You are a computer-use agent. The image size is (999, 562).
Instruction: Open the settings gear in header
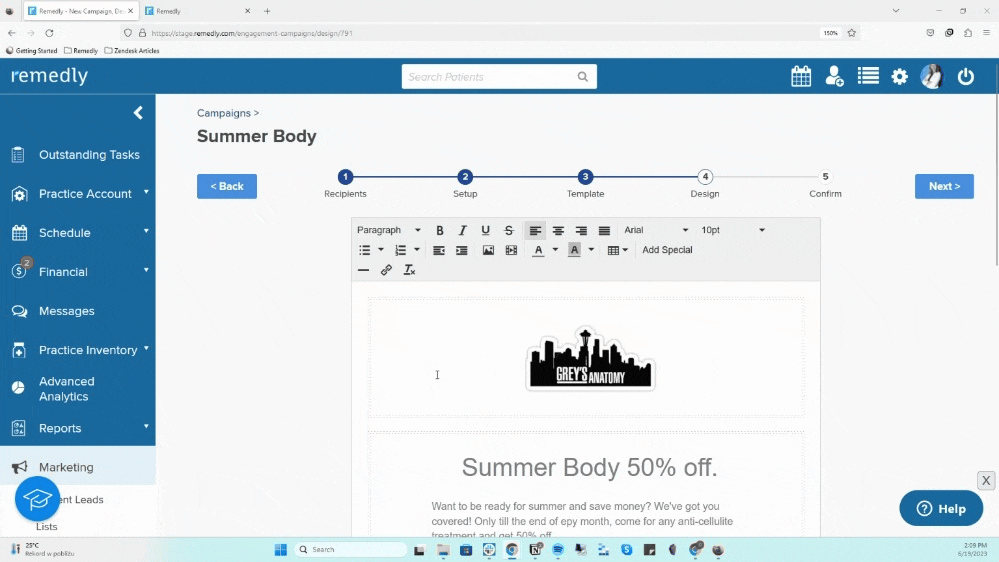tap(900, 76)
